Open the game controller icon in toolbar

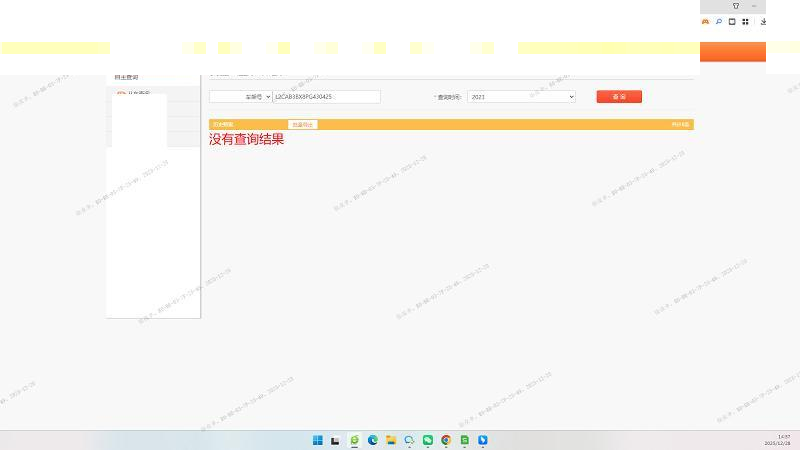point(705,21)
